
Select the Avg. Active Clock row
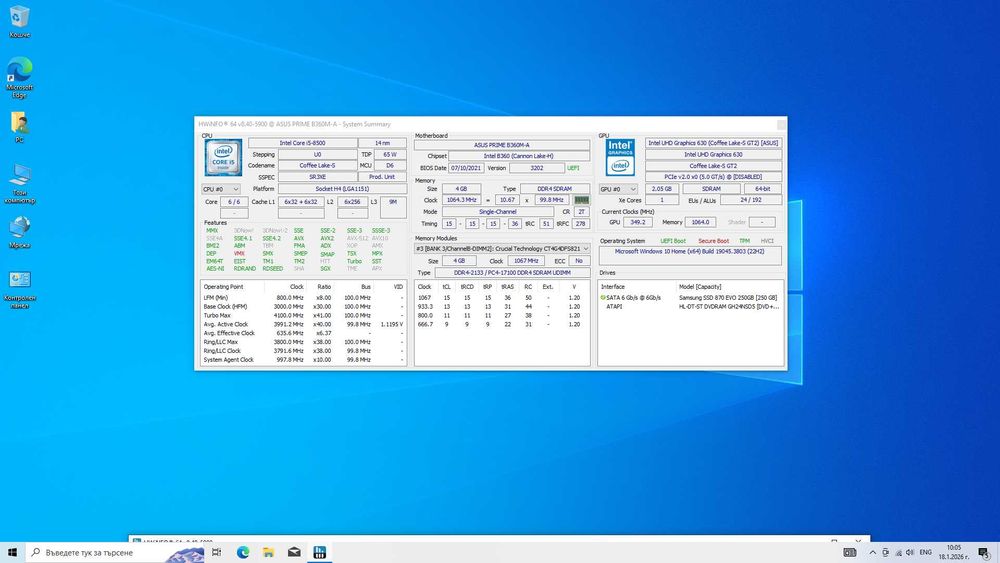(x=304, y=325)
